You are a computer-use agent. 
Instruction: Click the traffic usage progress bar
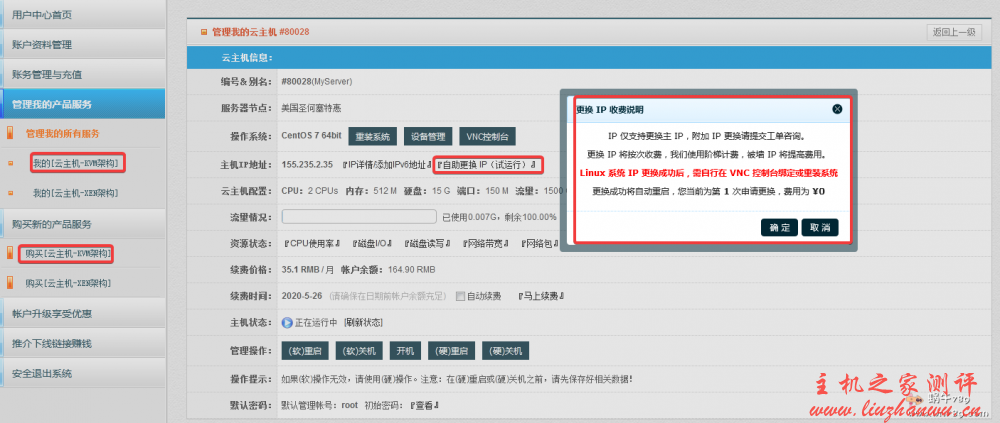coord(360,216)
